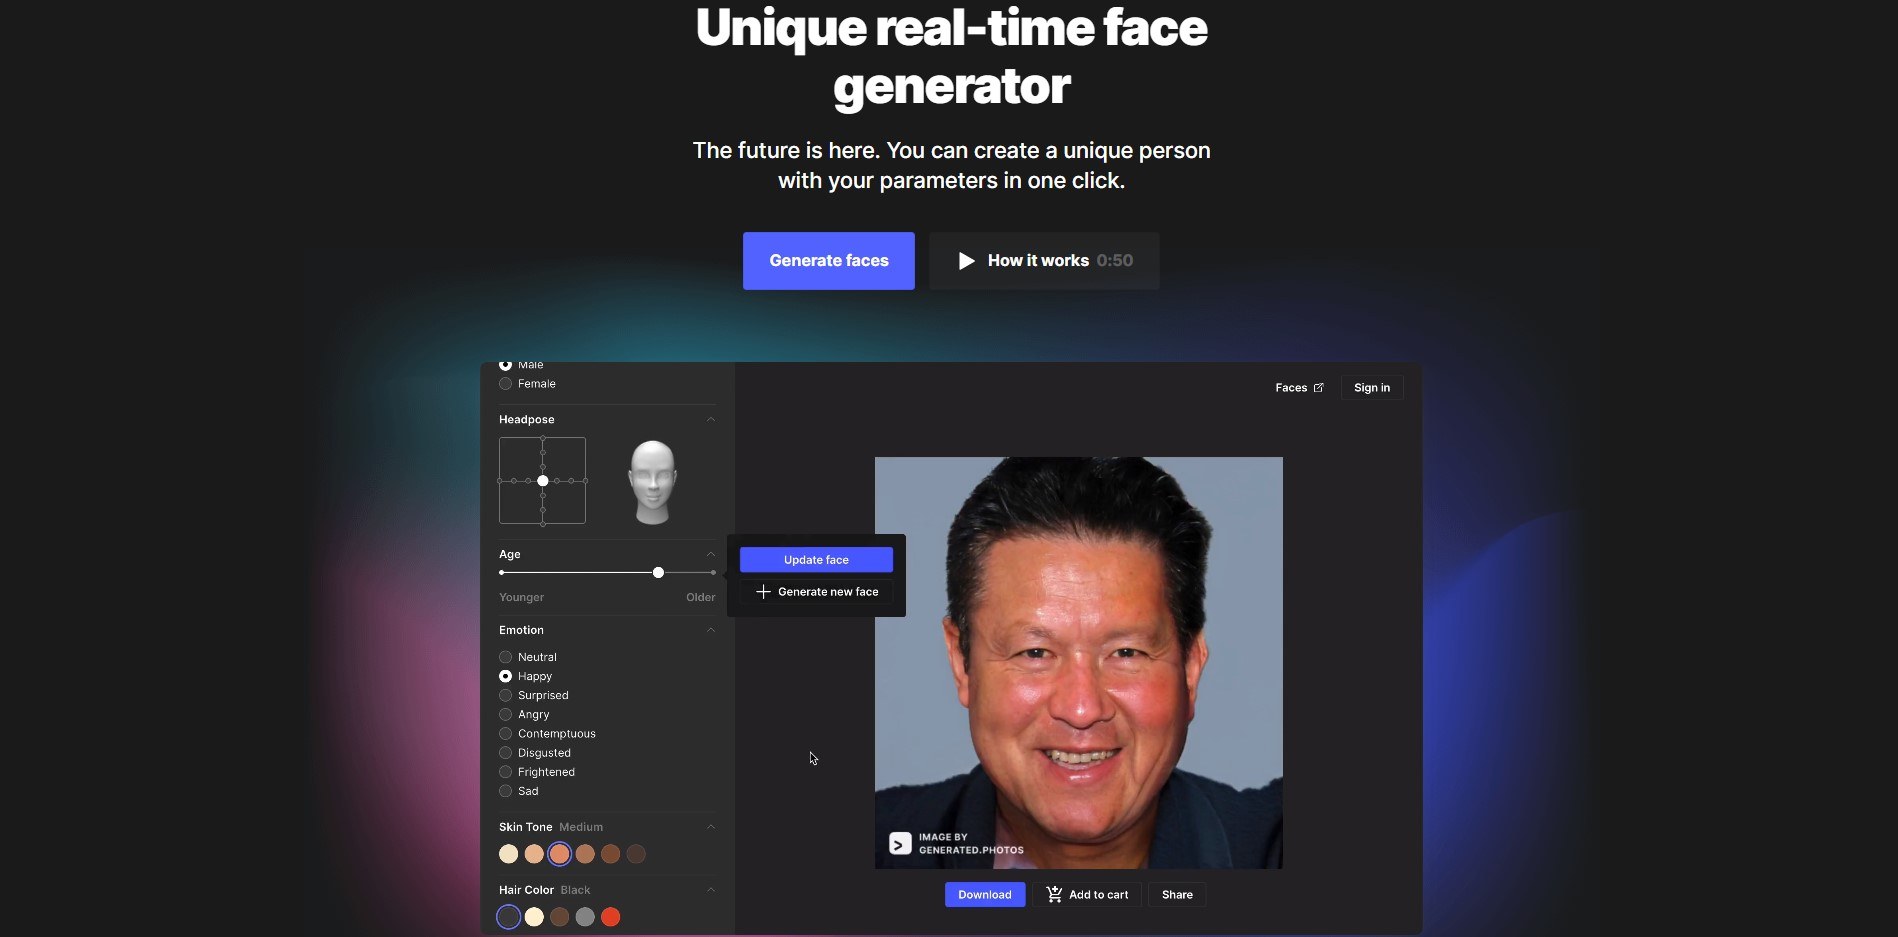
Task: Click the Age slider handle
Action: pyautogui.click(x=658, y=573)
